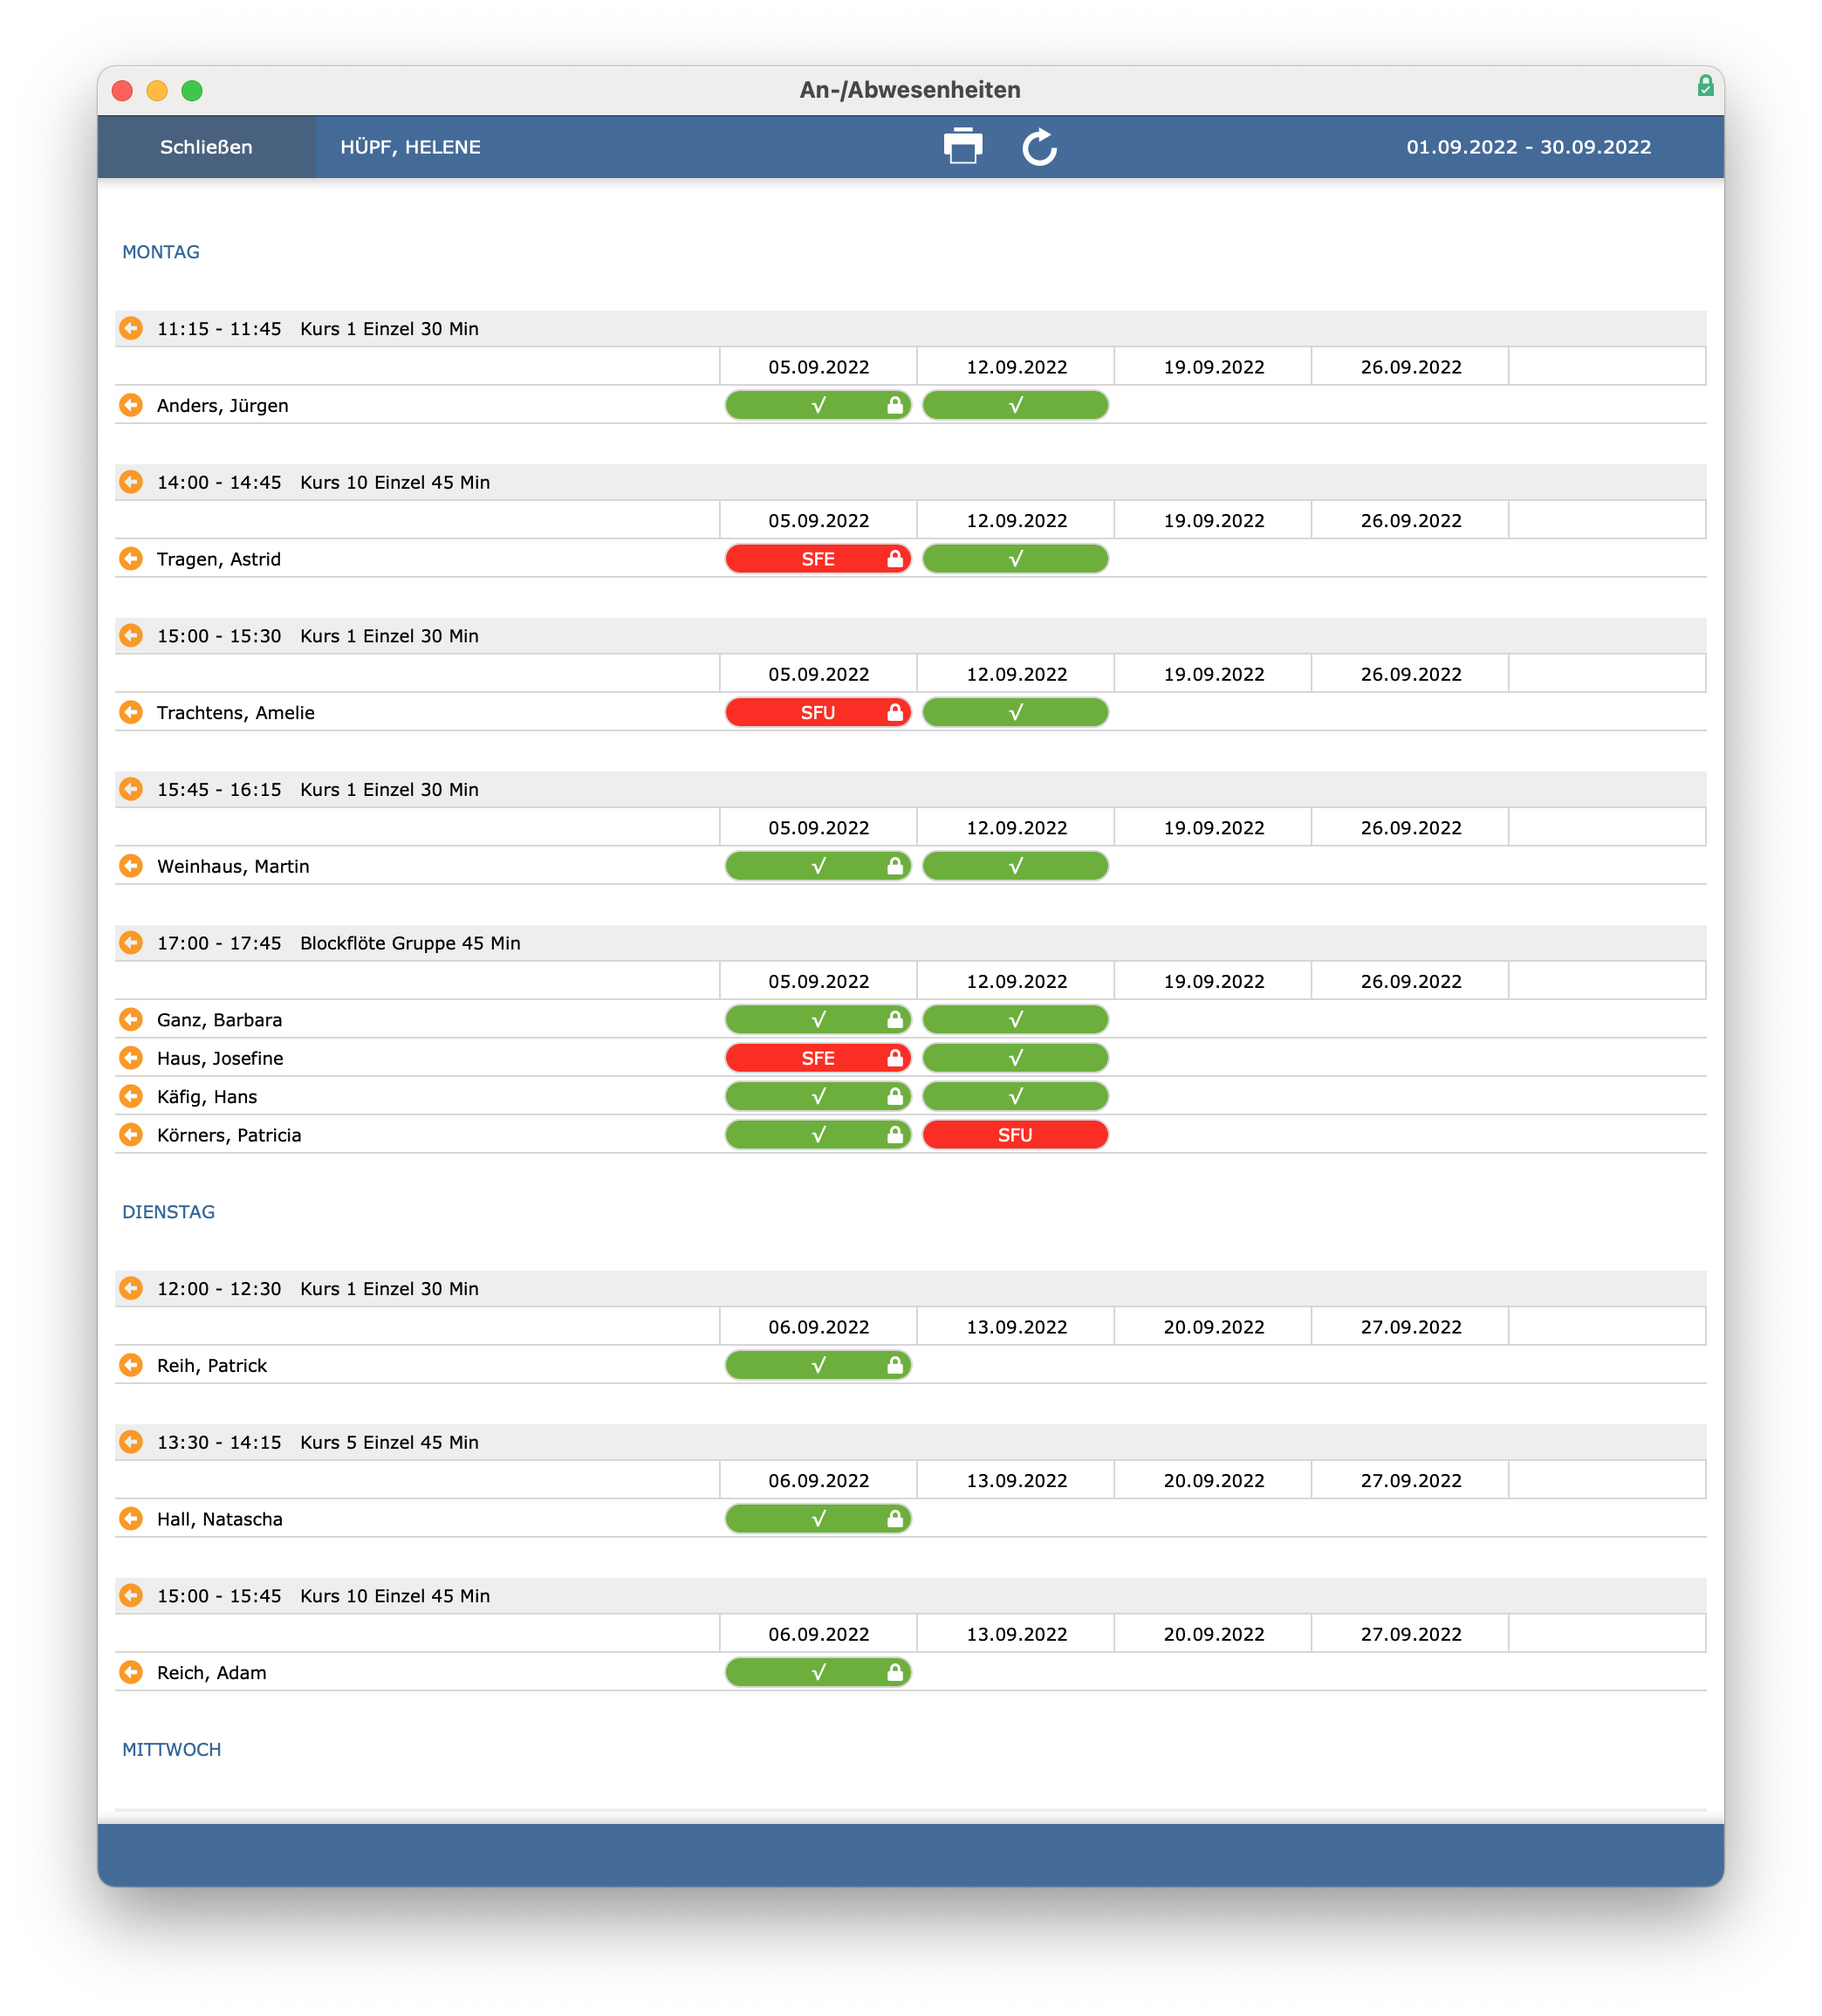Print the attendance list via printer icon
The height and width of the screenshot is (2016, 1822).
click(x=962, y=146)
